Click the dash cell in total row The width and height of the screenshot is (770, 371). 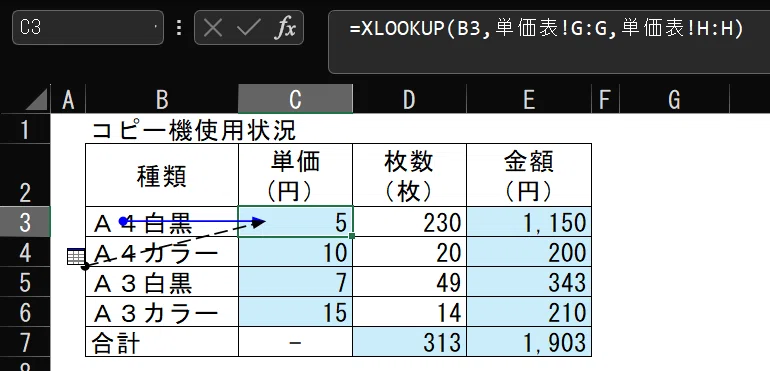tap(295, 342)
